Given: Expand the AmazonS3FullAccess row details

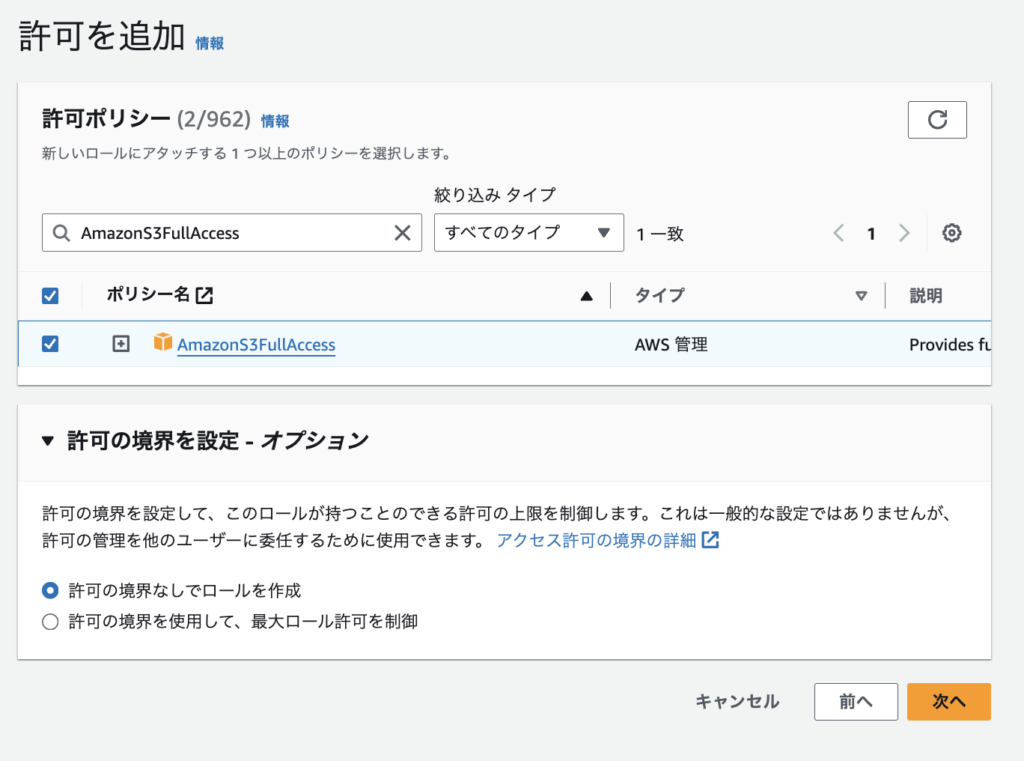Looking at the screenshot, I should [121, 344].
